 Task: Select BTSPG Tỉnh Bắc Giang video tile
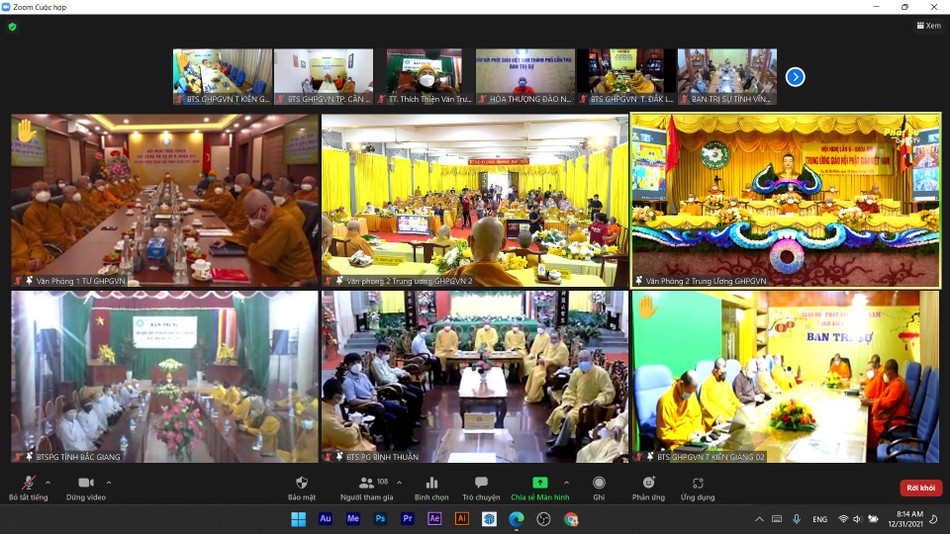(x=164, y=376)
